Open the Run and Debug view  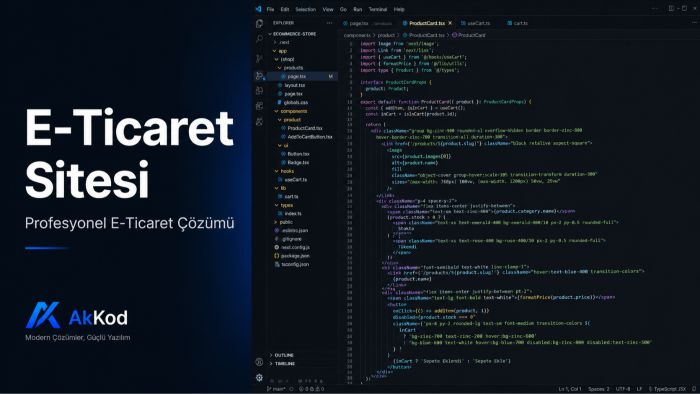point(259,75)
